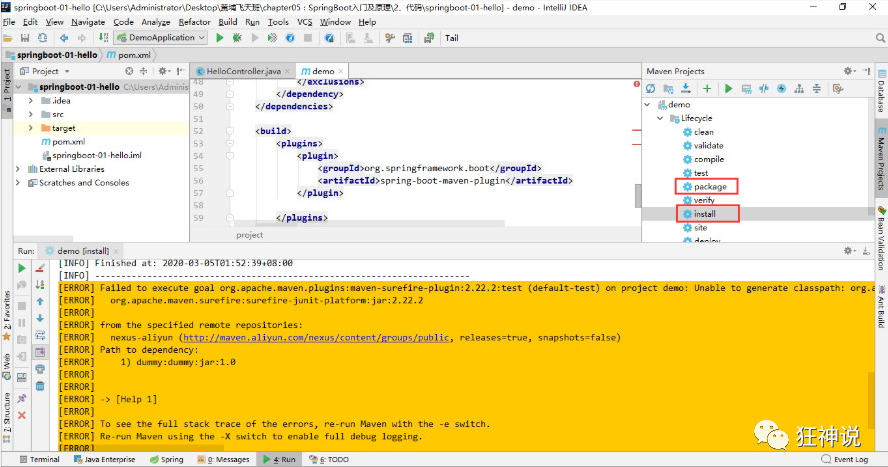888x467 pixels.
Task: Open the File menu
Action: pyautogui.click(x=9, y=22)
